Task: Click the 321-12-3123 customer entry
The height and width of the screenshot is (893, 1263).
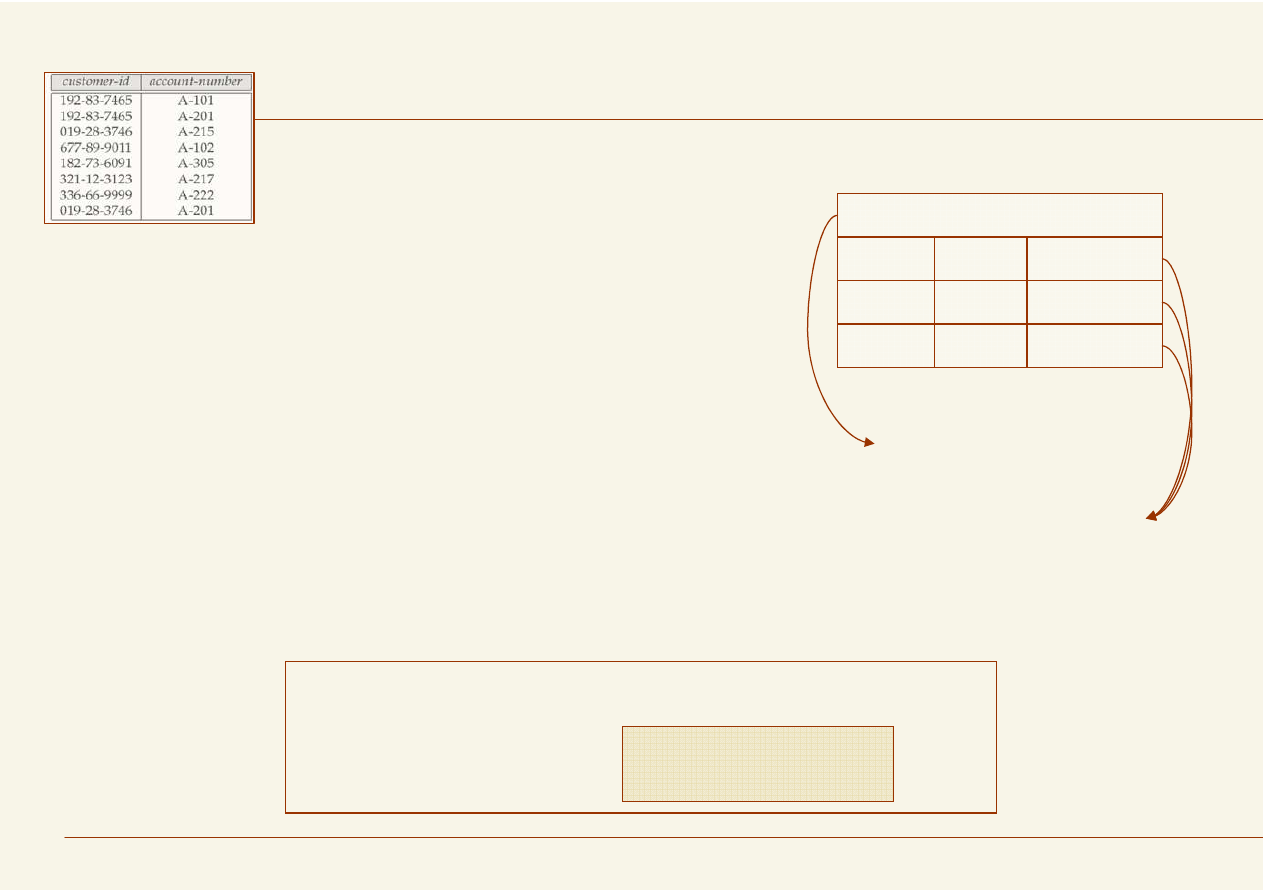Action: point(96,179)
